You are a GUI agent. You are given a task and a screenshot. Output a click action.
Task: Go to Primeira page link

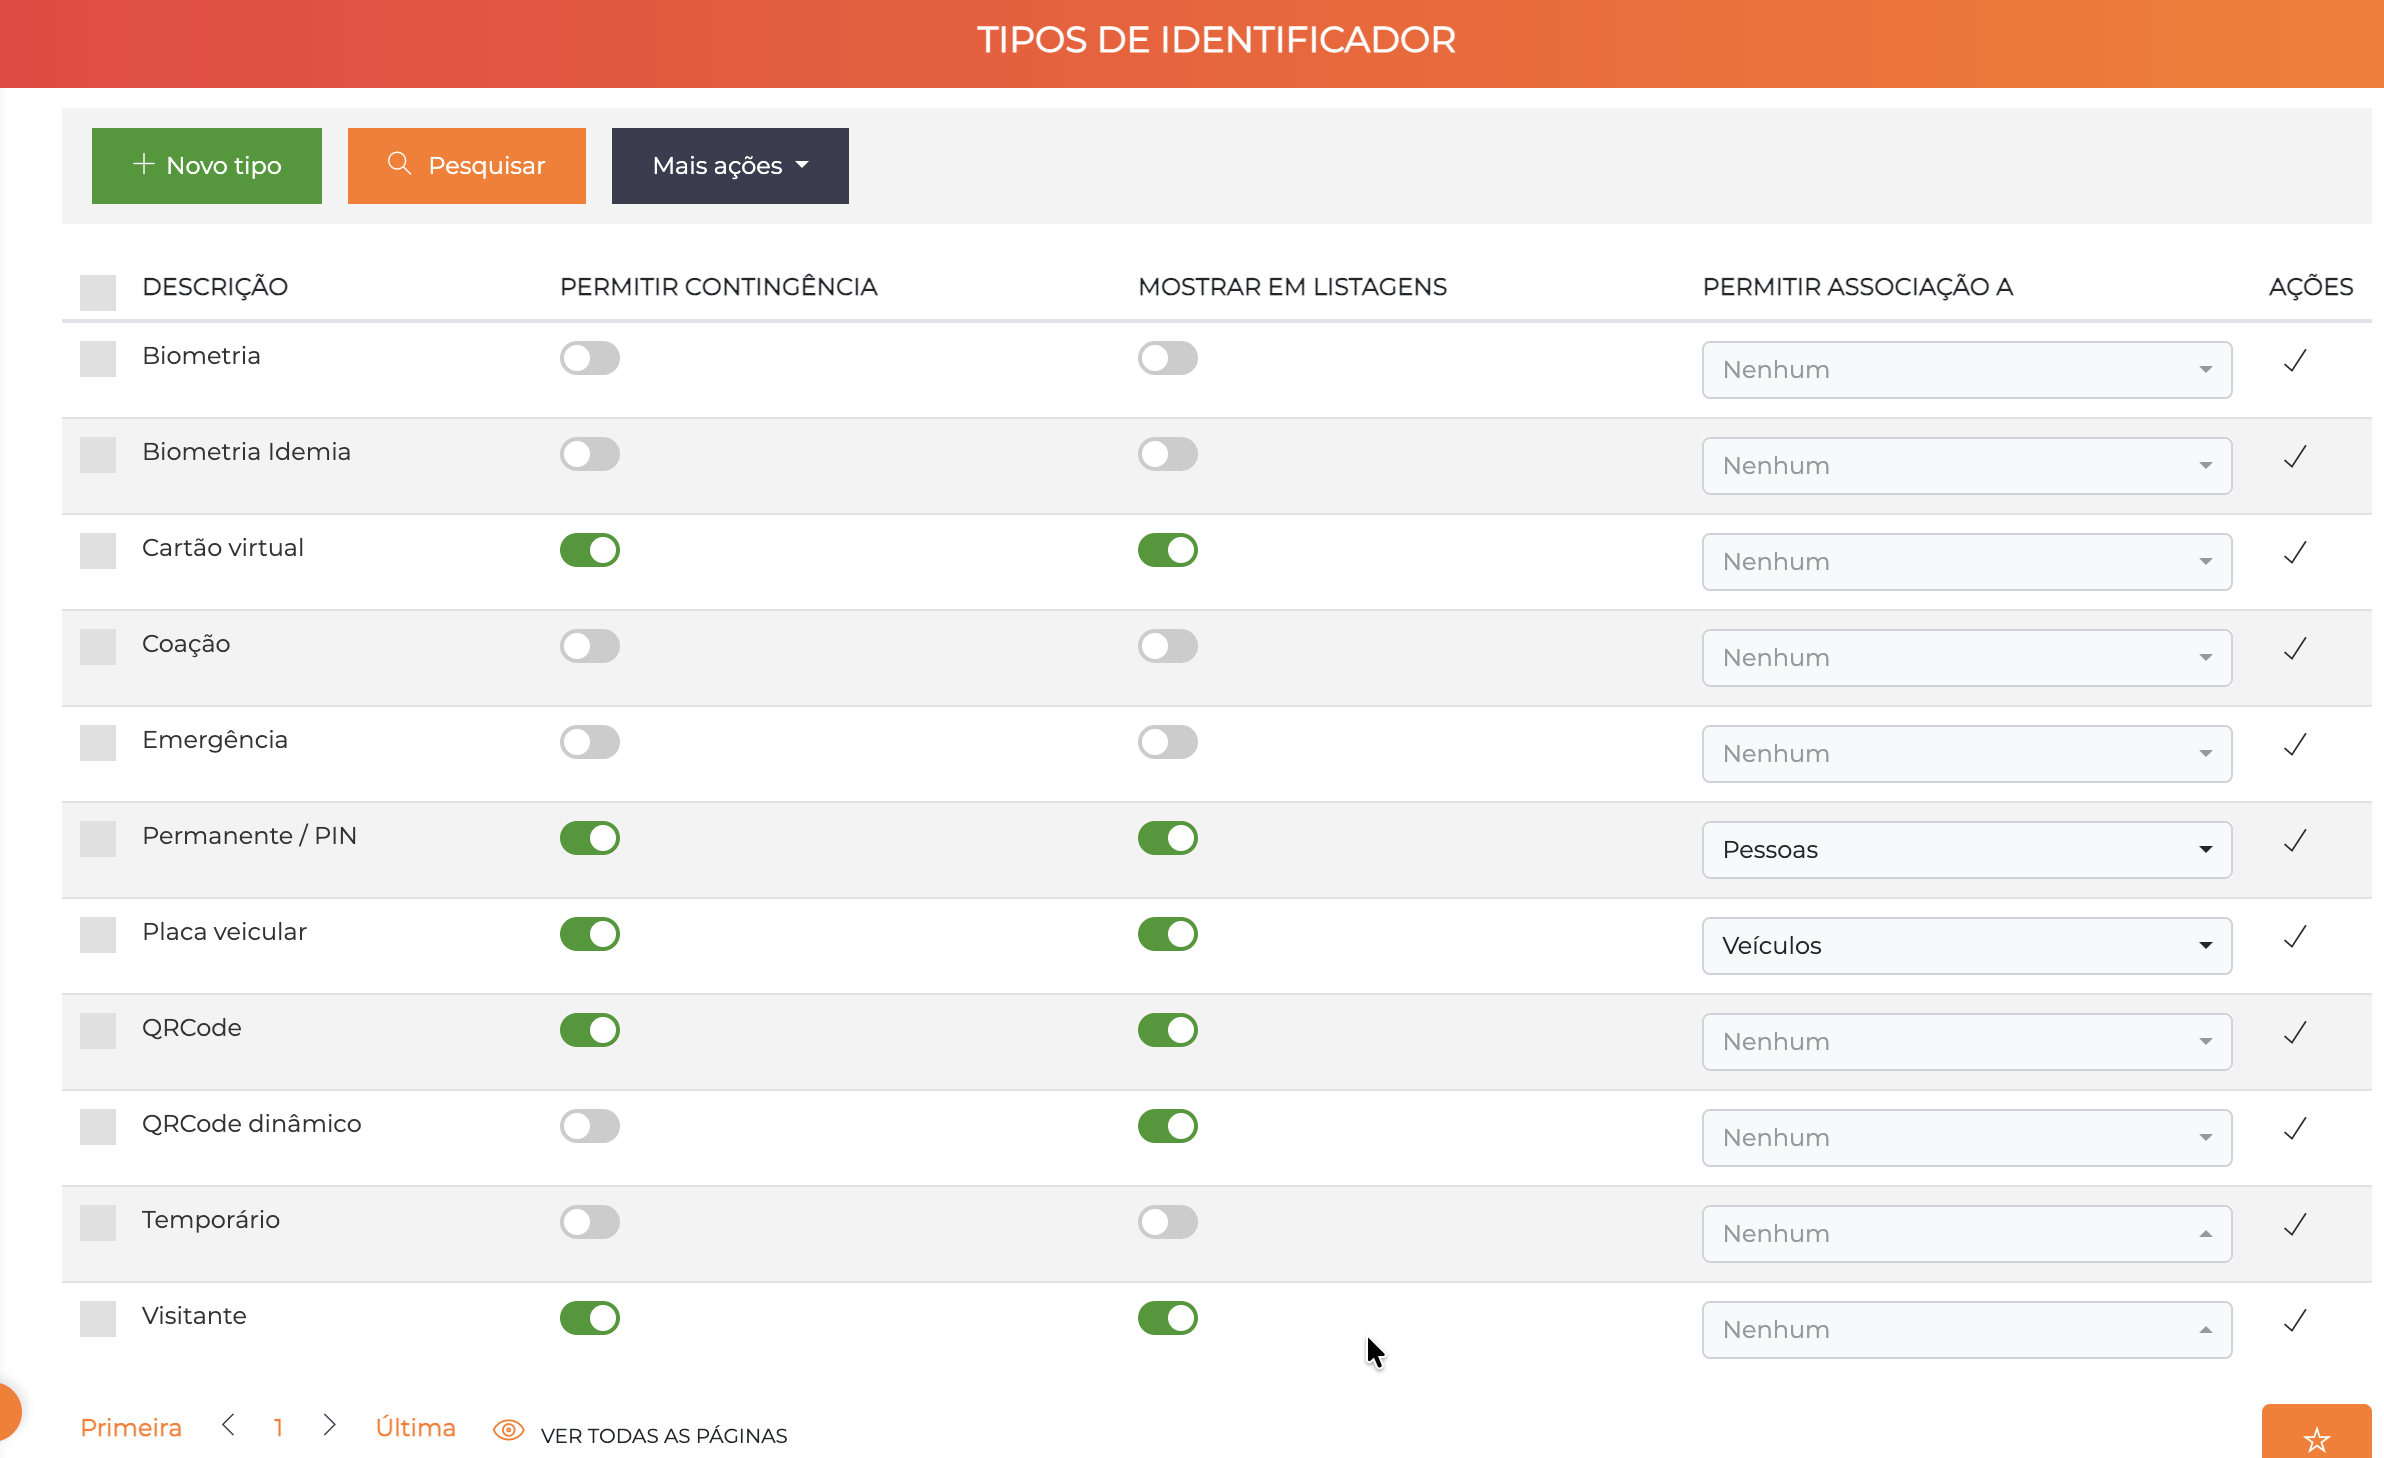(131, 1427)
